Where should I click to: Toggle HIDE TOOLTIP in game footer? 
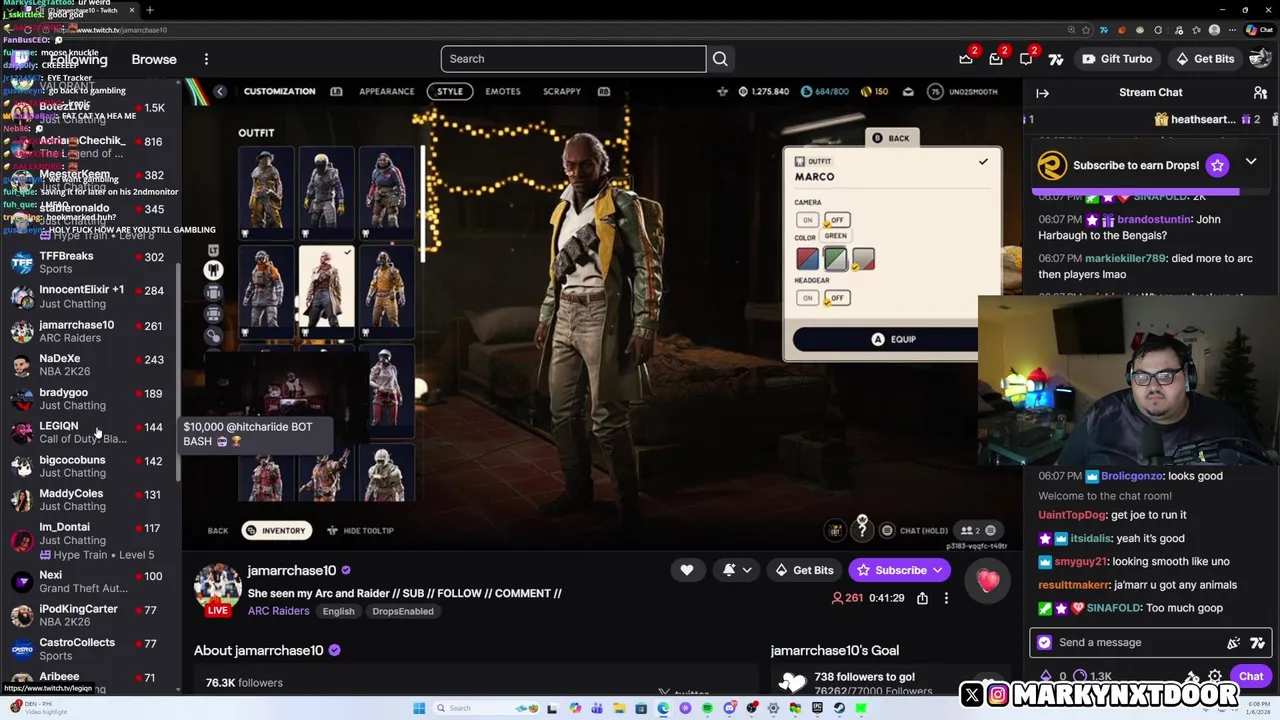point(361,531)
